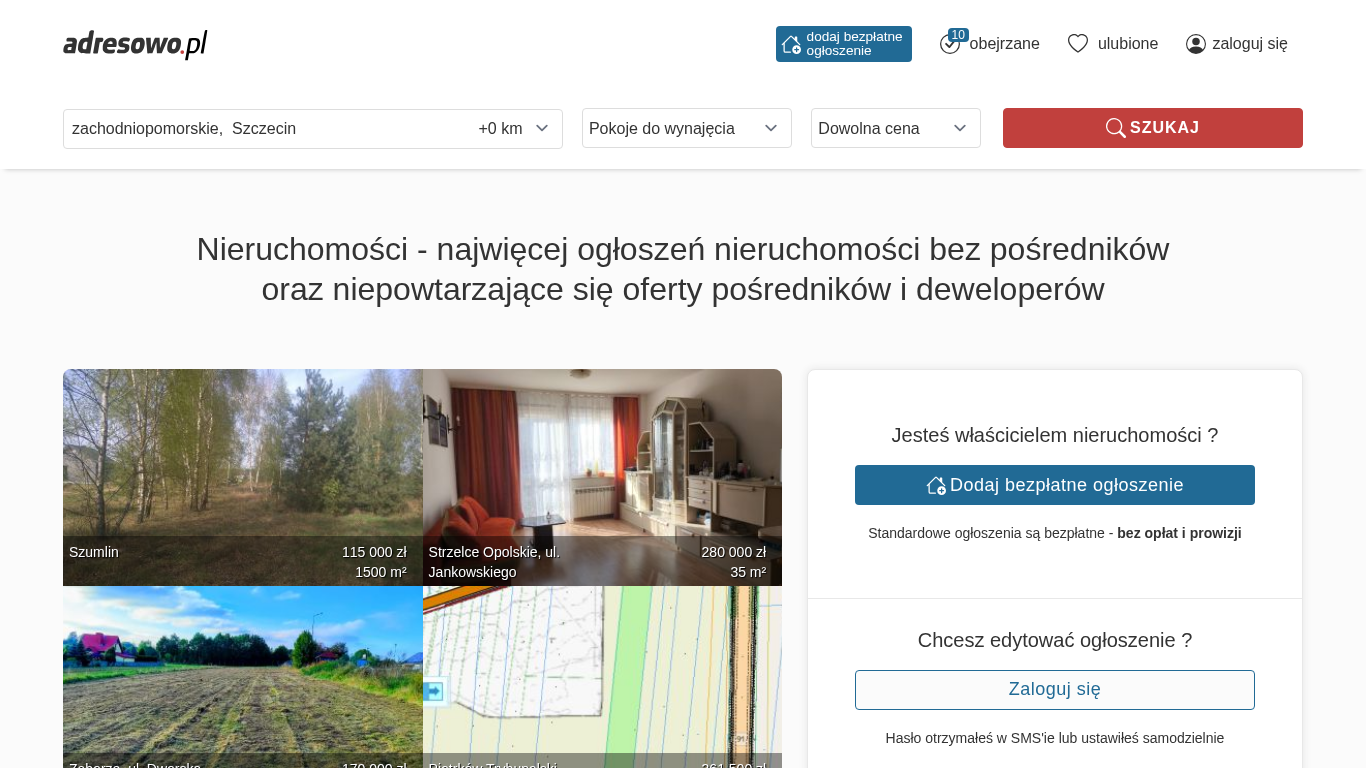Click the user profile login icon
Screen dimensions: 1366x768
click(x=1195, y=44)
